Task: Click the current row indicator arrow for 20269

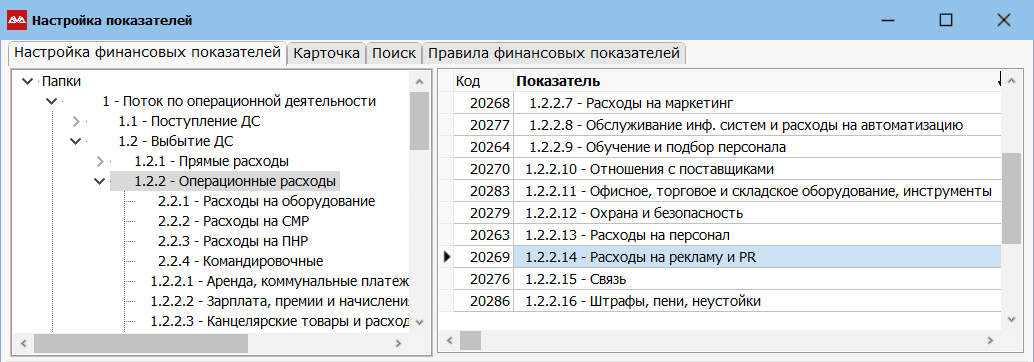Action: click(x=447, y=258)
